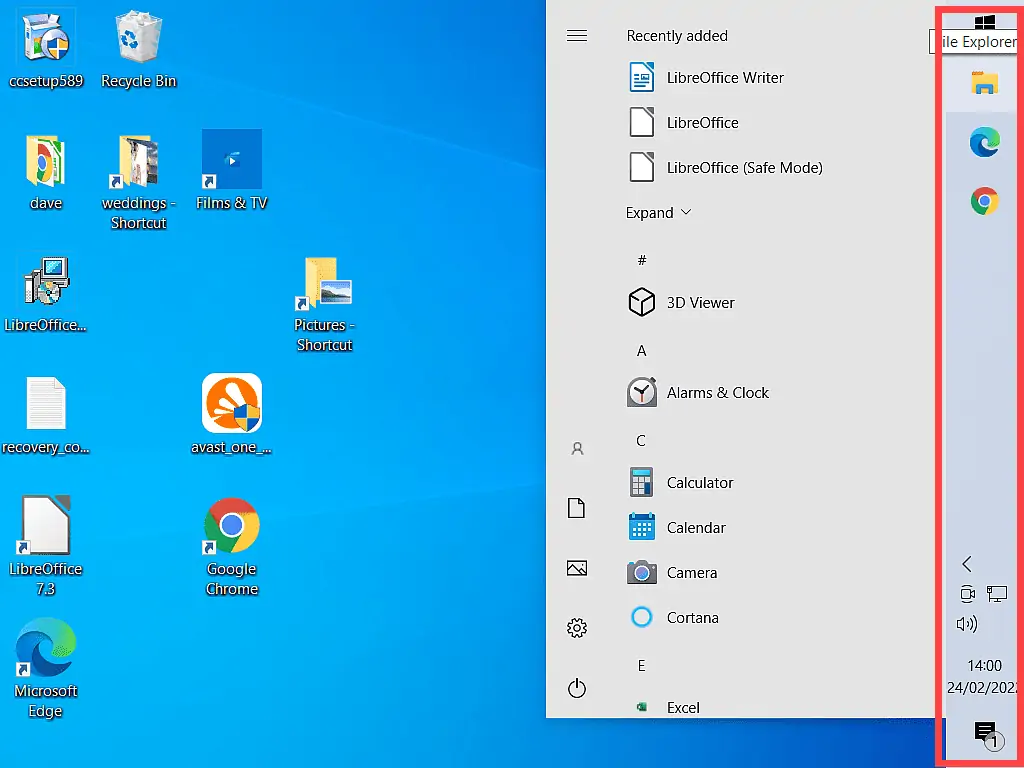Launch Microsoft Edge from the taskbar
Screen dimensions: 1024x768
tap(985, 142)
